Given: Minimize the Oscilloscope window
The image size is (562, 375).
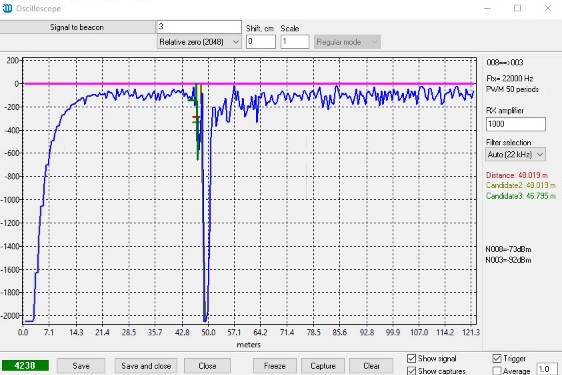Looking at the screenshot, I should [487, 8].
